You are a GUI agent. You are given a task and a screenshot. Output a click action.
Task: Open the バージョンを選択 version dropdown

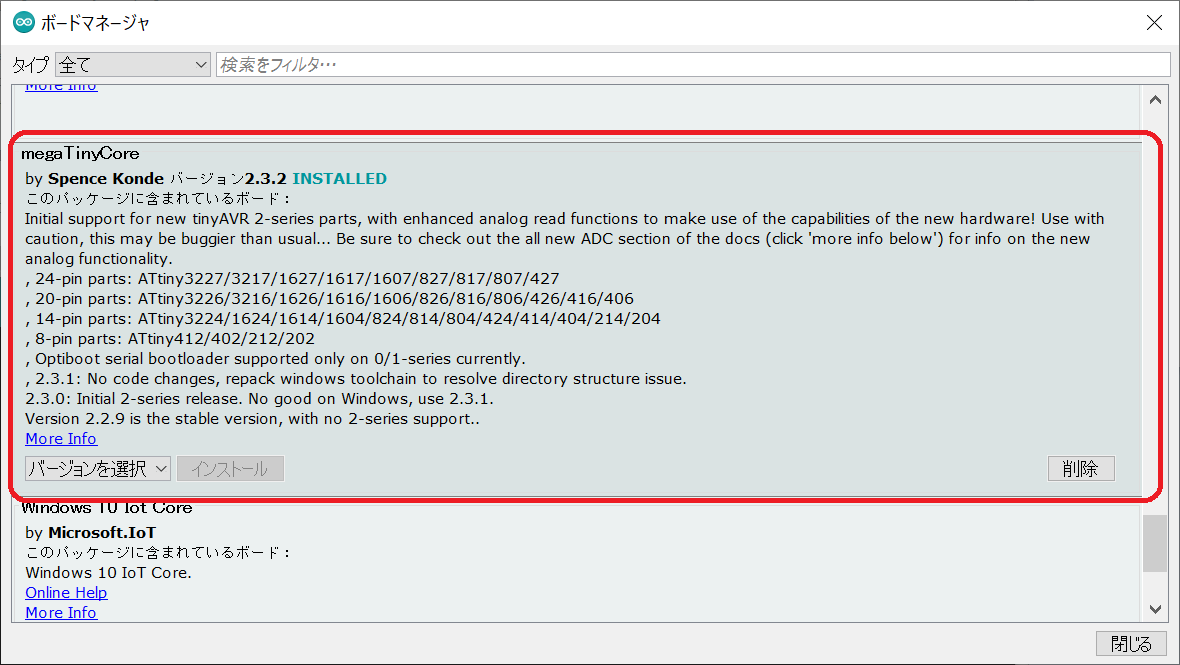(x=98, y=469)
